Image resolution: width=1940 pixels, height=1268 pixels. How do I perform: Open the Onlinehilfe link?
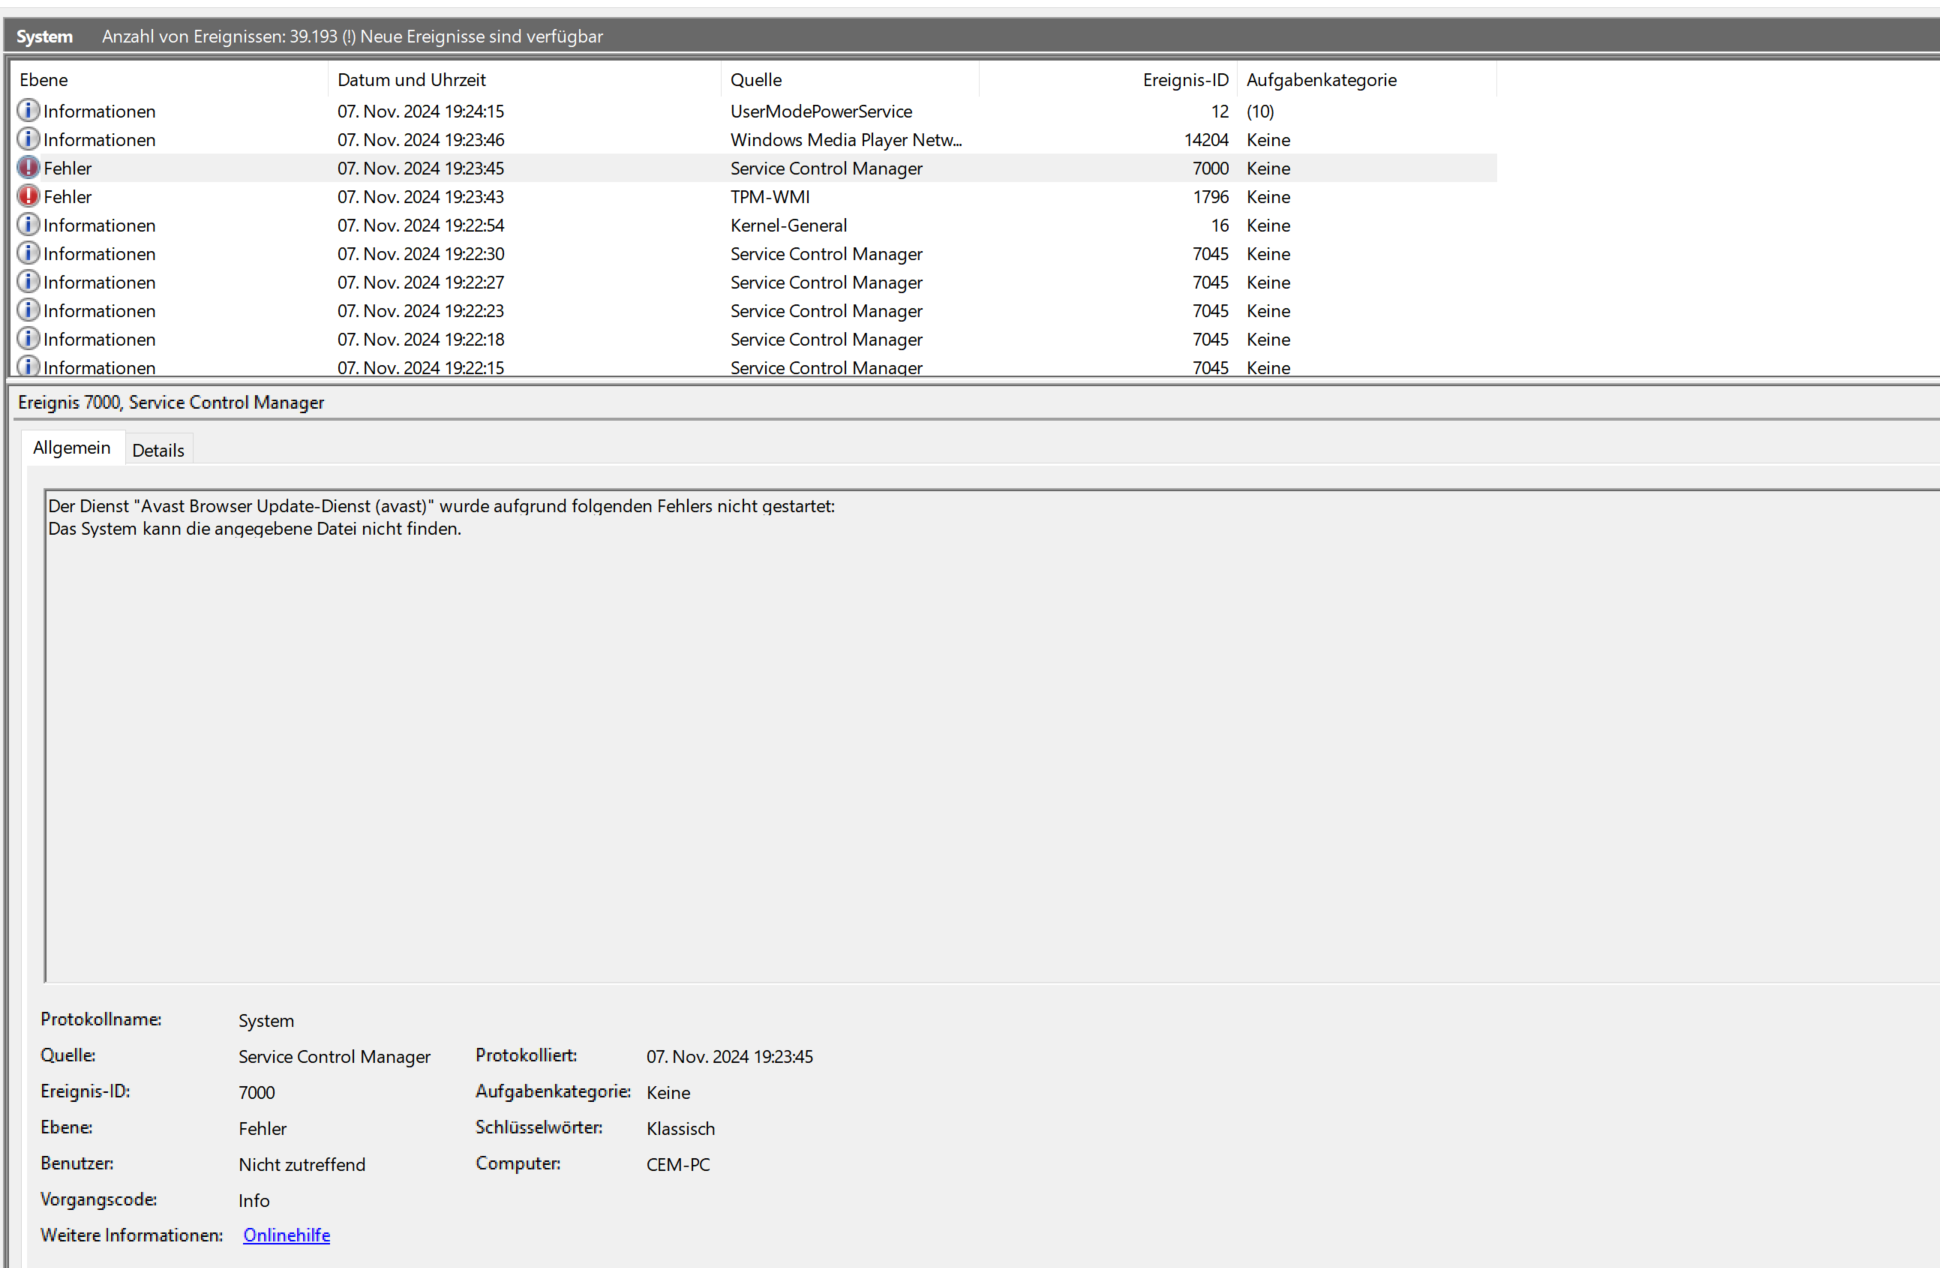[x=286, y=1235]
